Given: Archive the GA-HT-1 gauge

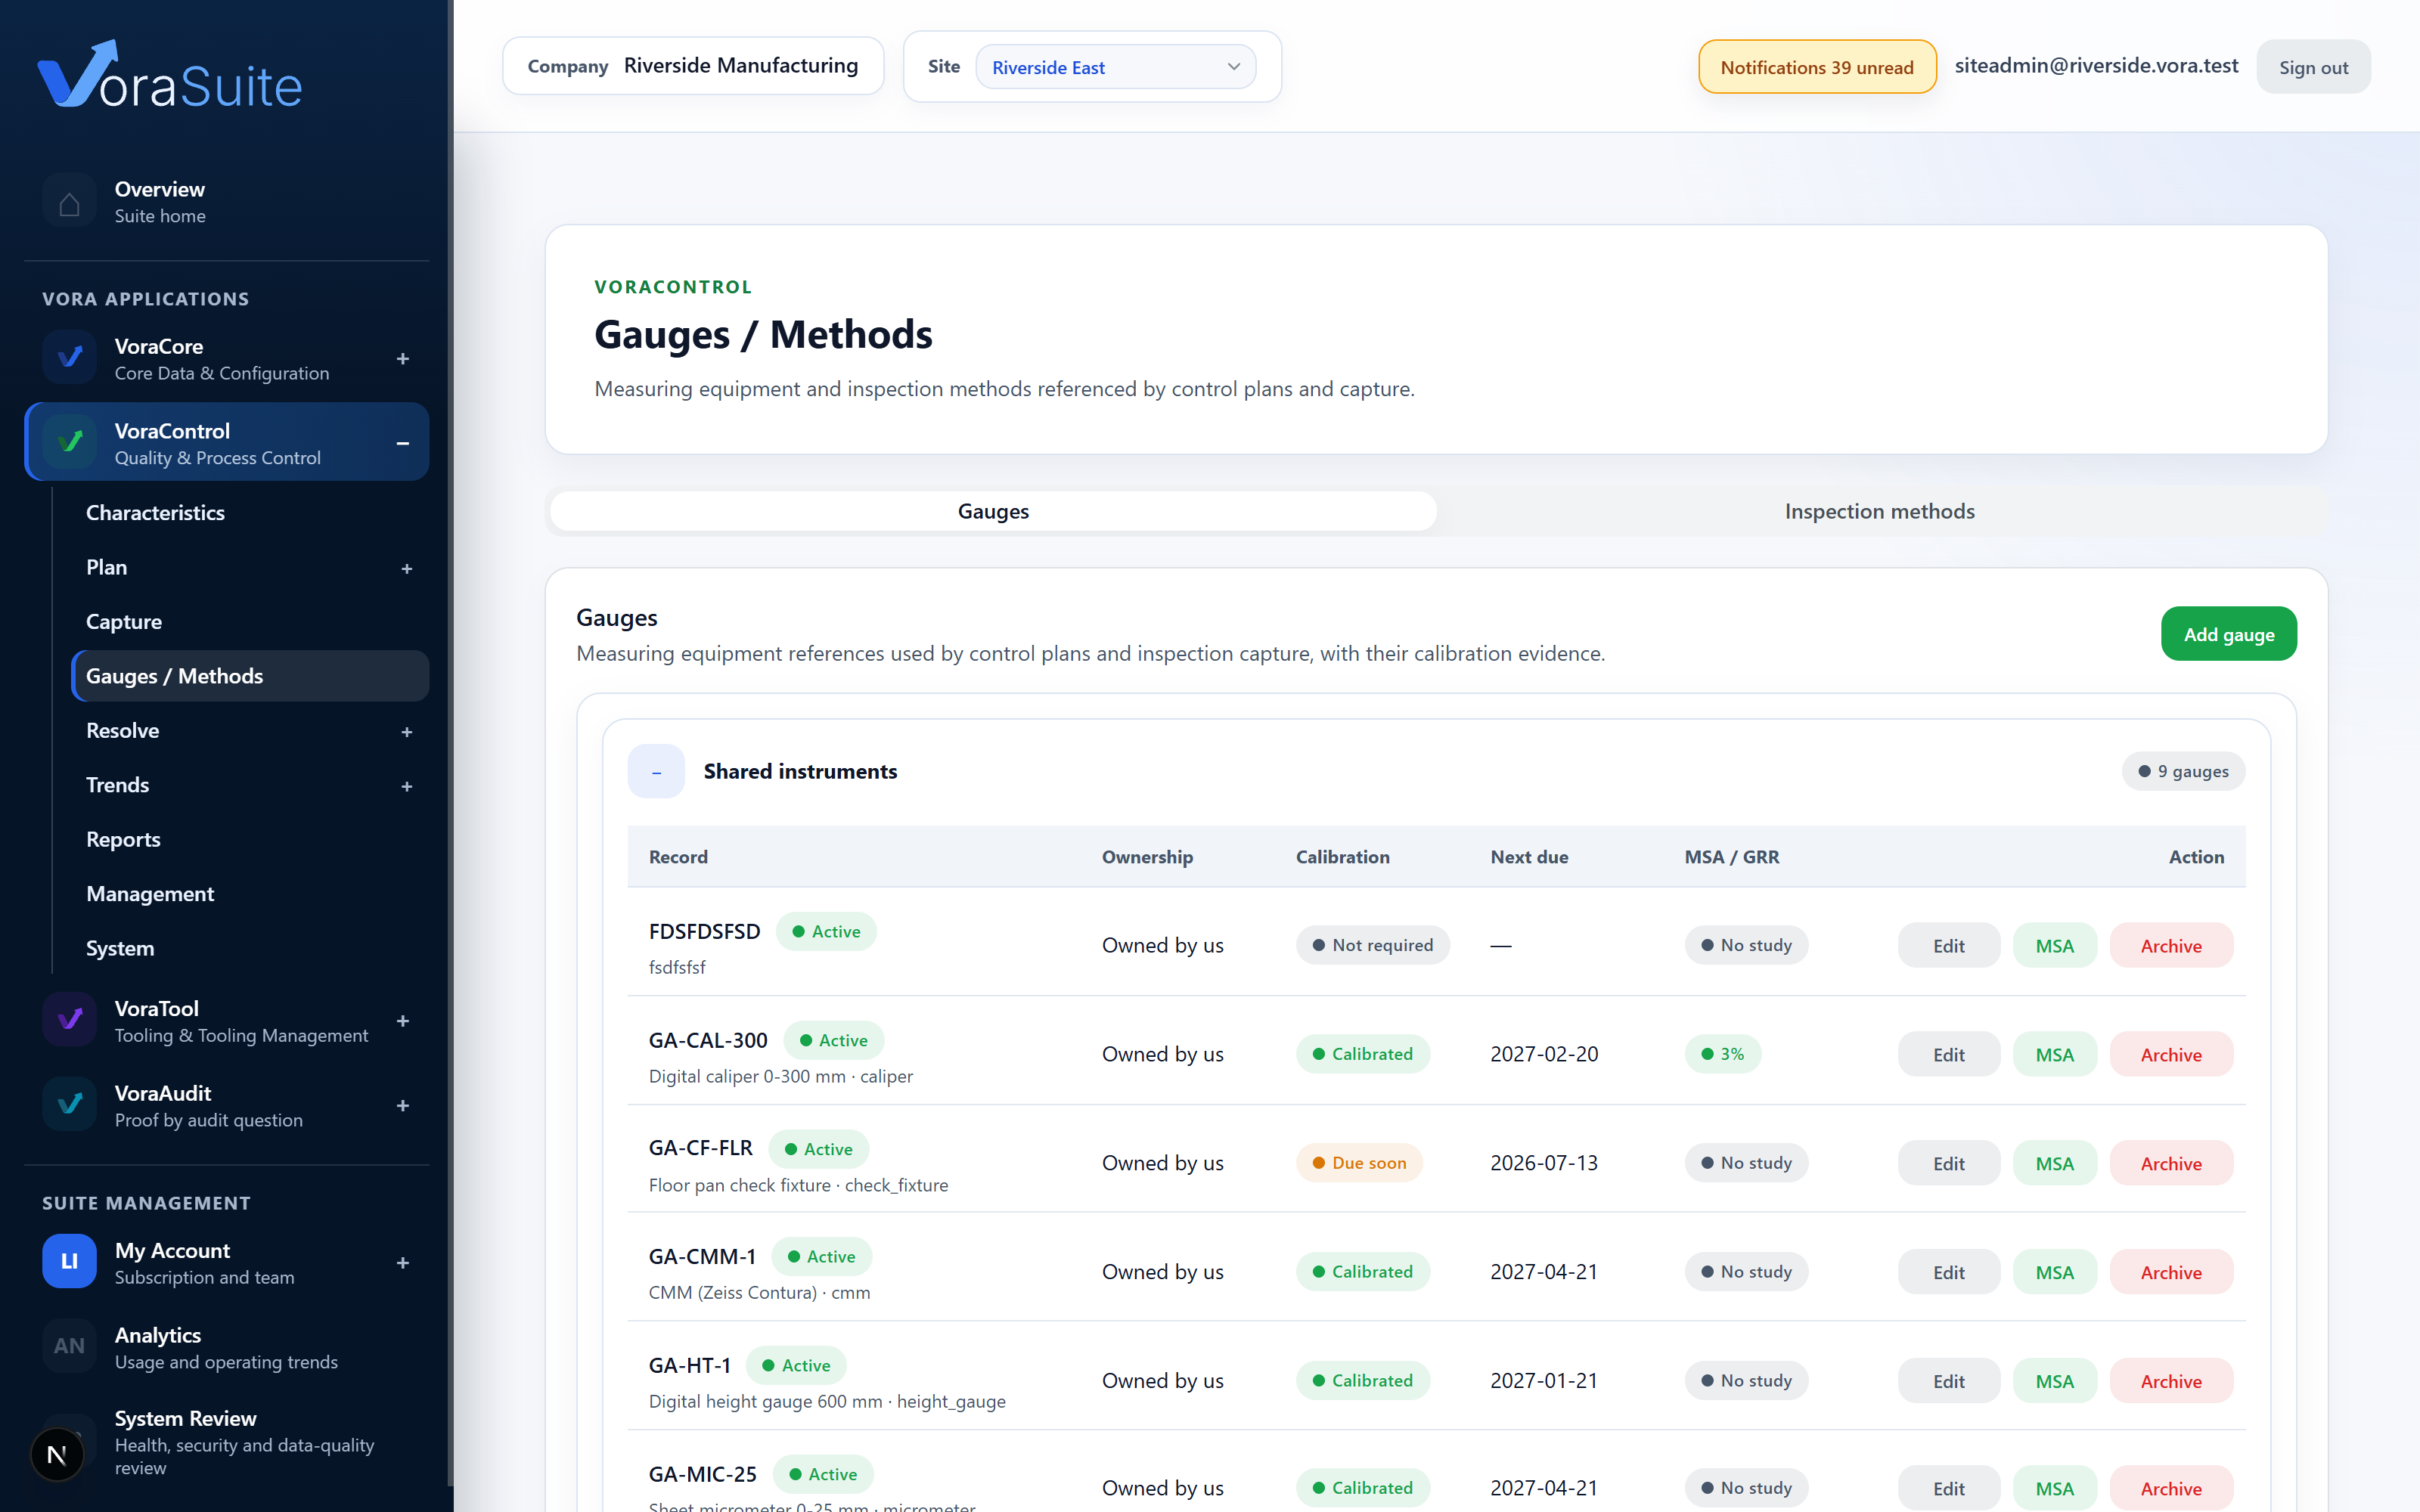Looking at the screenshot, I should 2171,1381.
